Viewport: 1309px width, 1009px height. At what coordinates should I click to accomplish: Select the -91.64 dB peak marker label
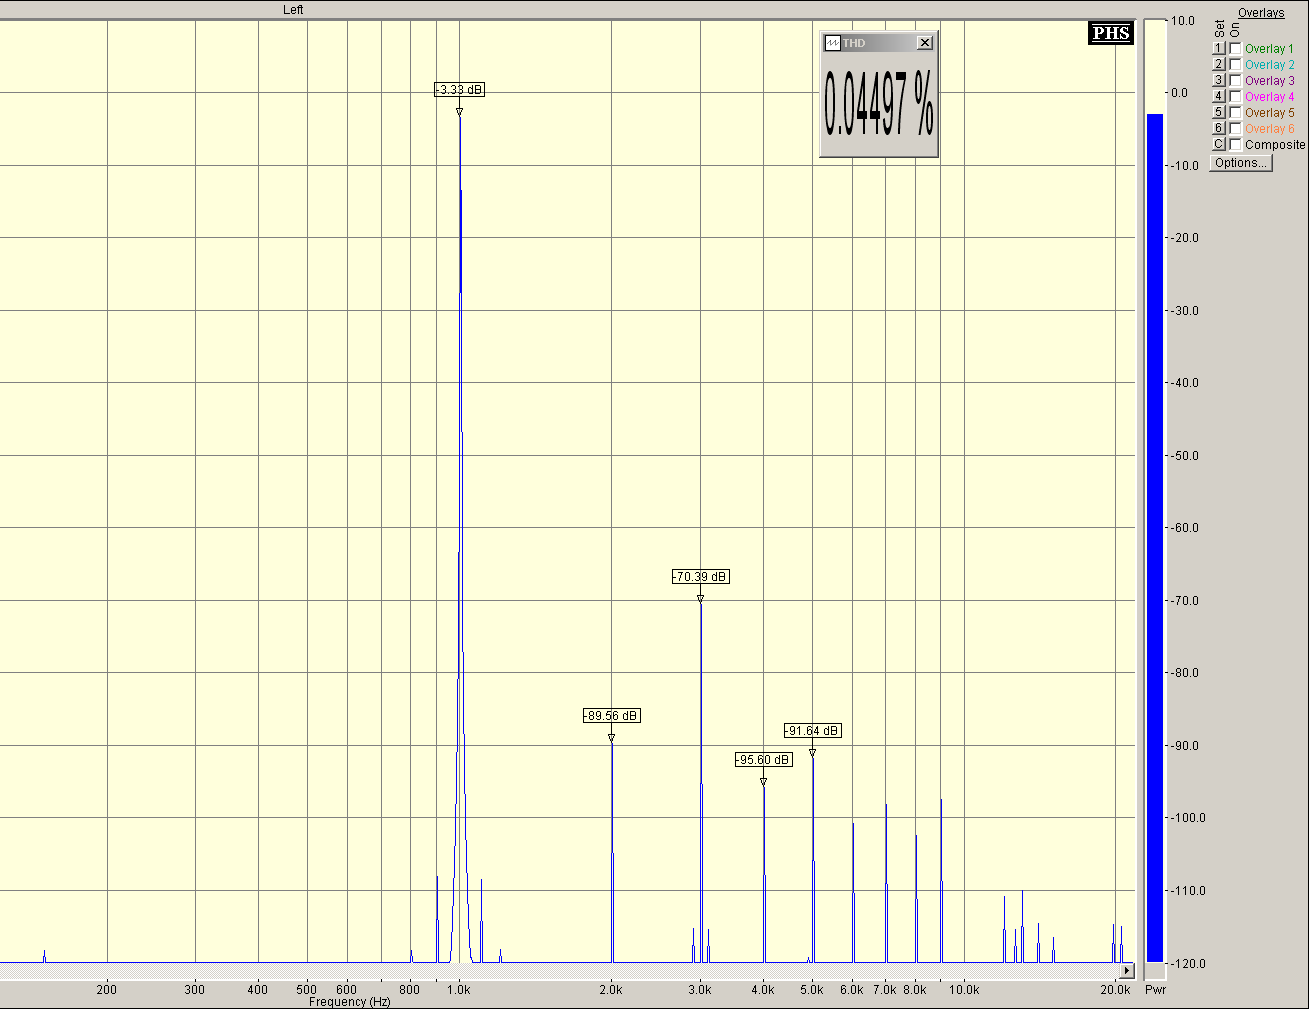(812, 731)
